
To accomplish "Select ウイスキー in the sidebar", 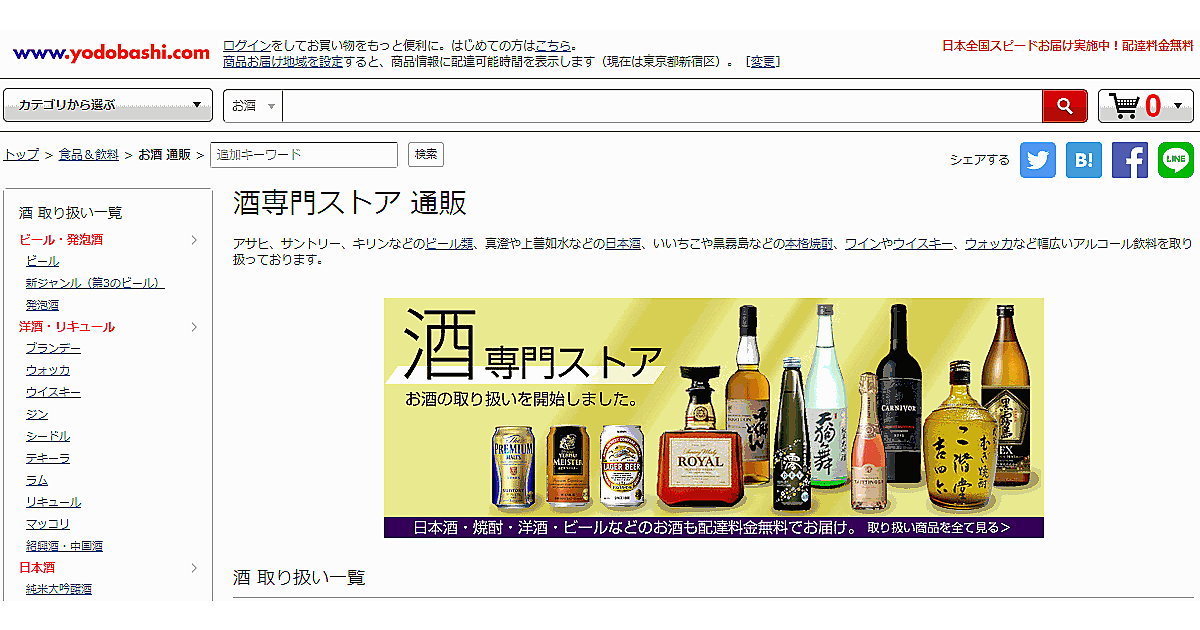I will click(x=53, y=392).
